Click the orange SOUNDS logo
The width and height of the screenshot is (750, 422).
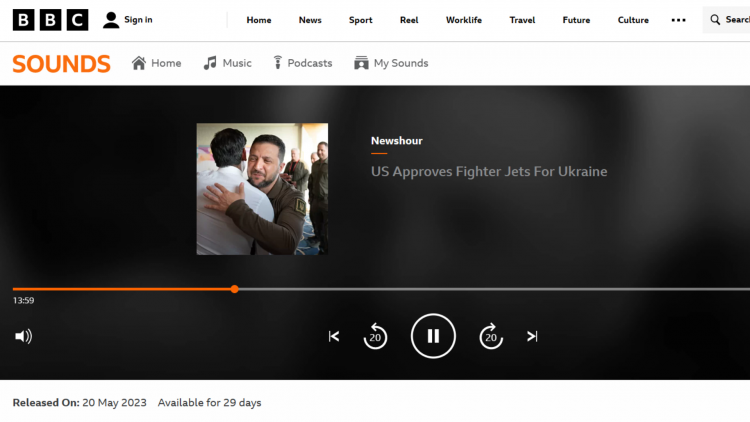(61, 64)
